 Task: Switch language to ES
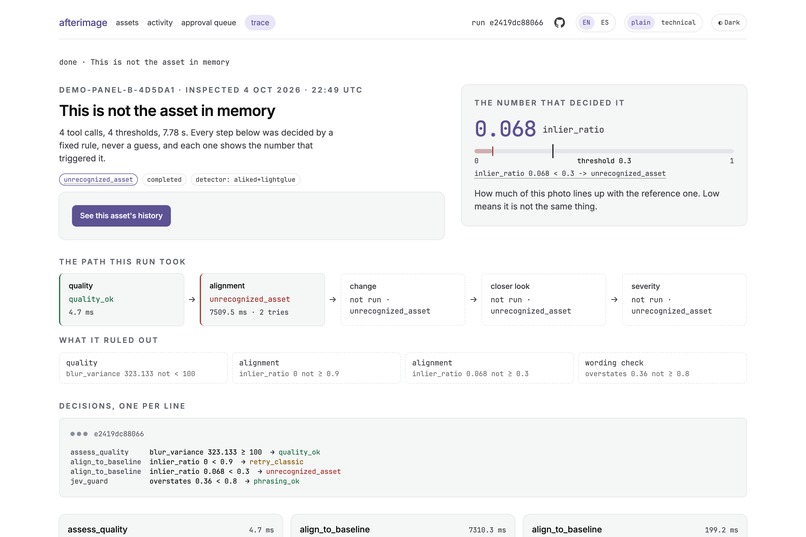604,23
